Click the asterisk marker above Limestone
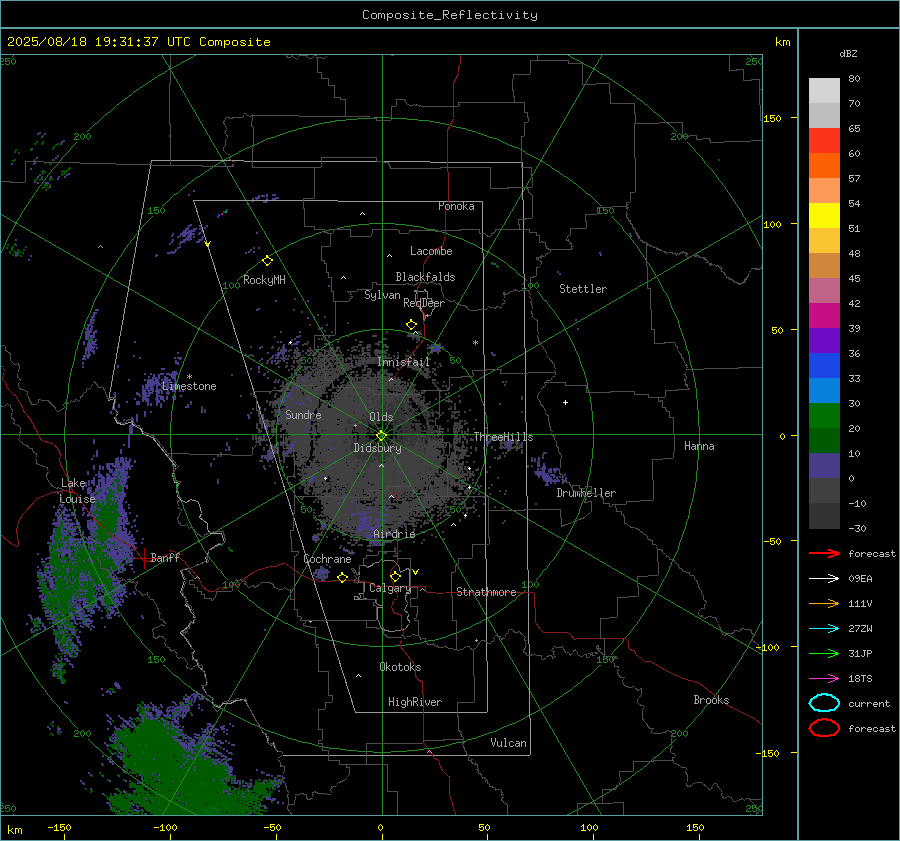Image resolution: width=900 pixels, height=841 pixels. 189,377
